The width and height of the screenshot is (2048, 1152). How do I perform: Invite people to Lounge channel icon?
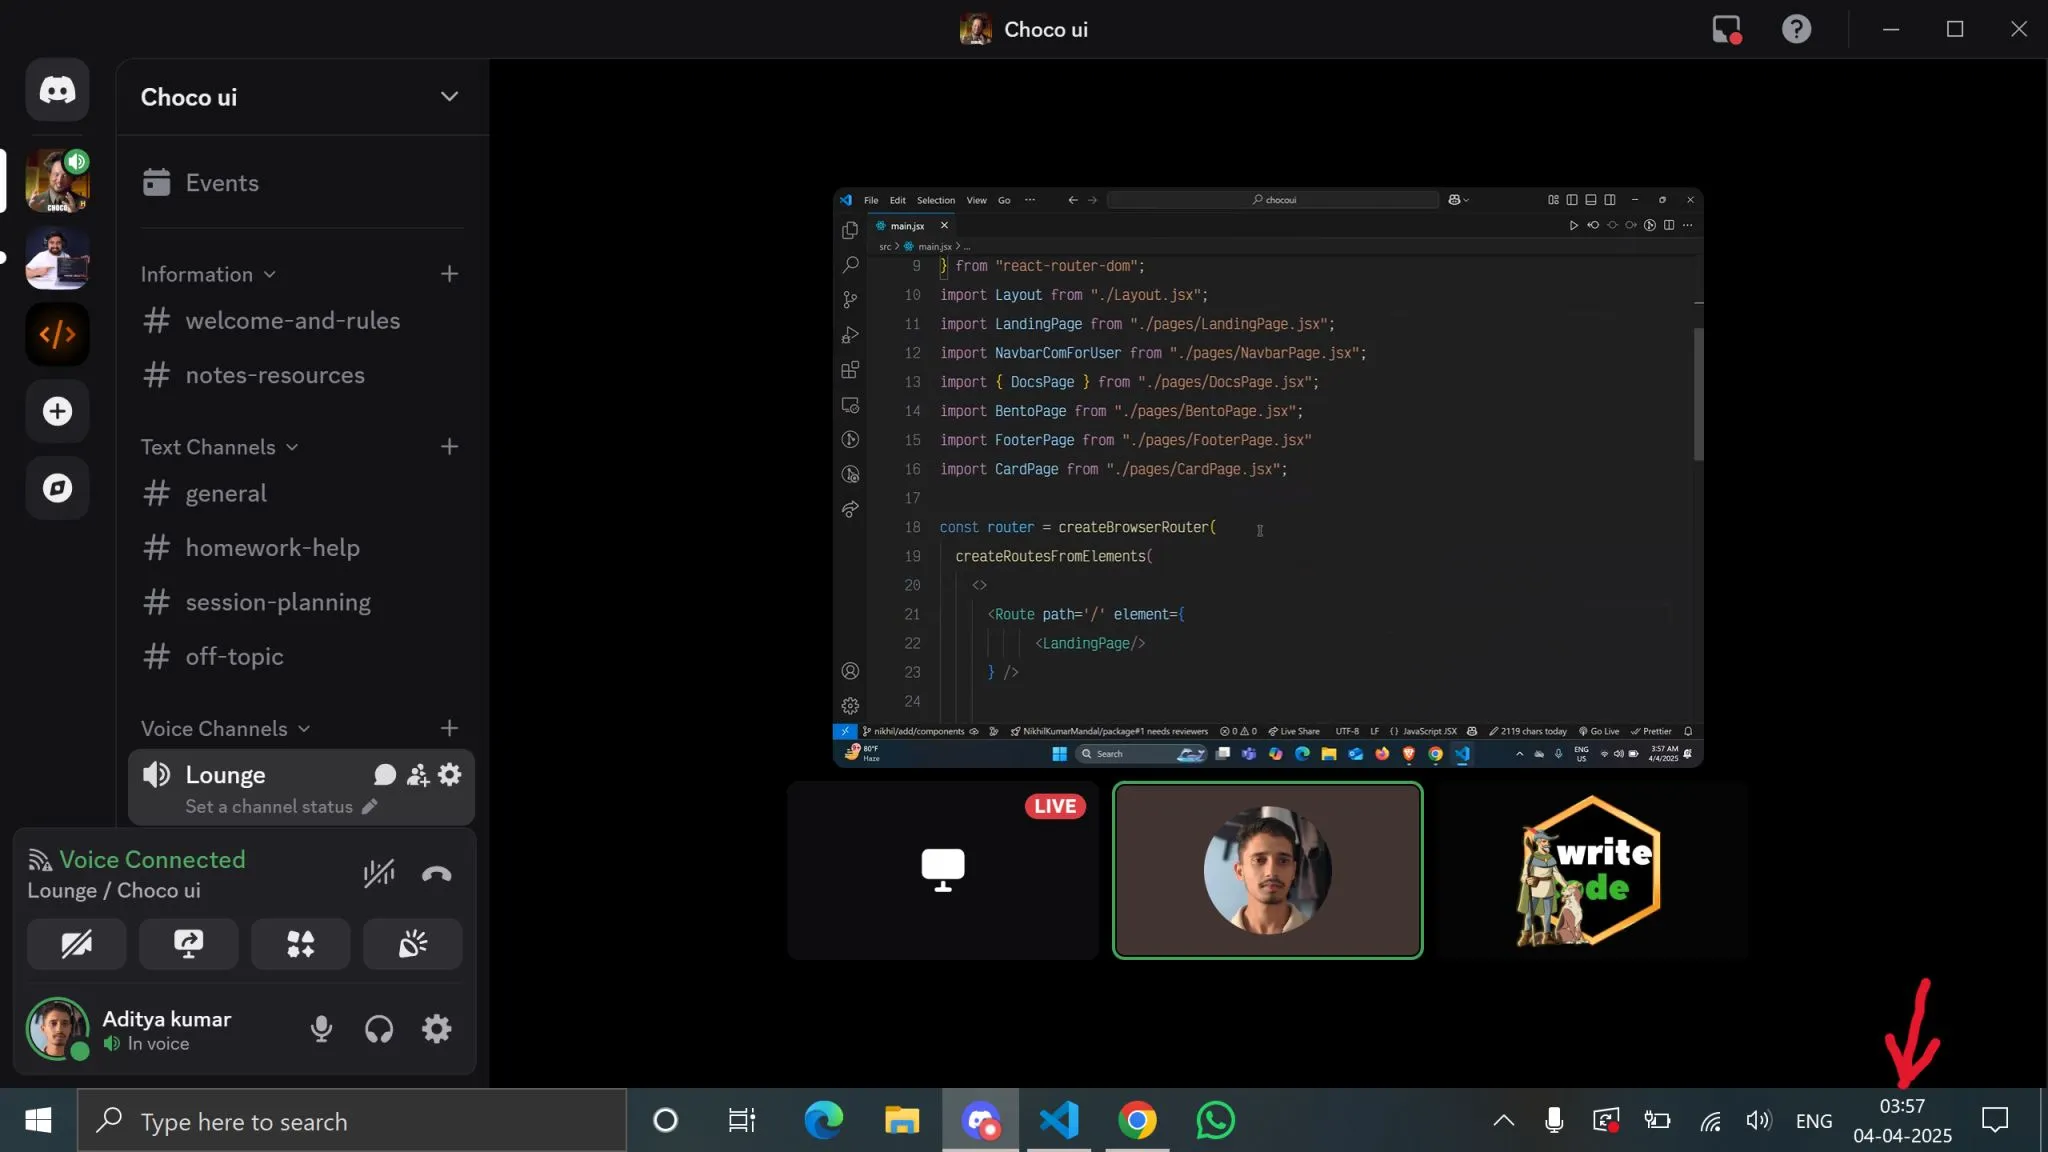pyautogui.click(x=417, y=775)
